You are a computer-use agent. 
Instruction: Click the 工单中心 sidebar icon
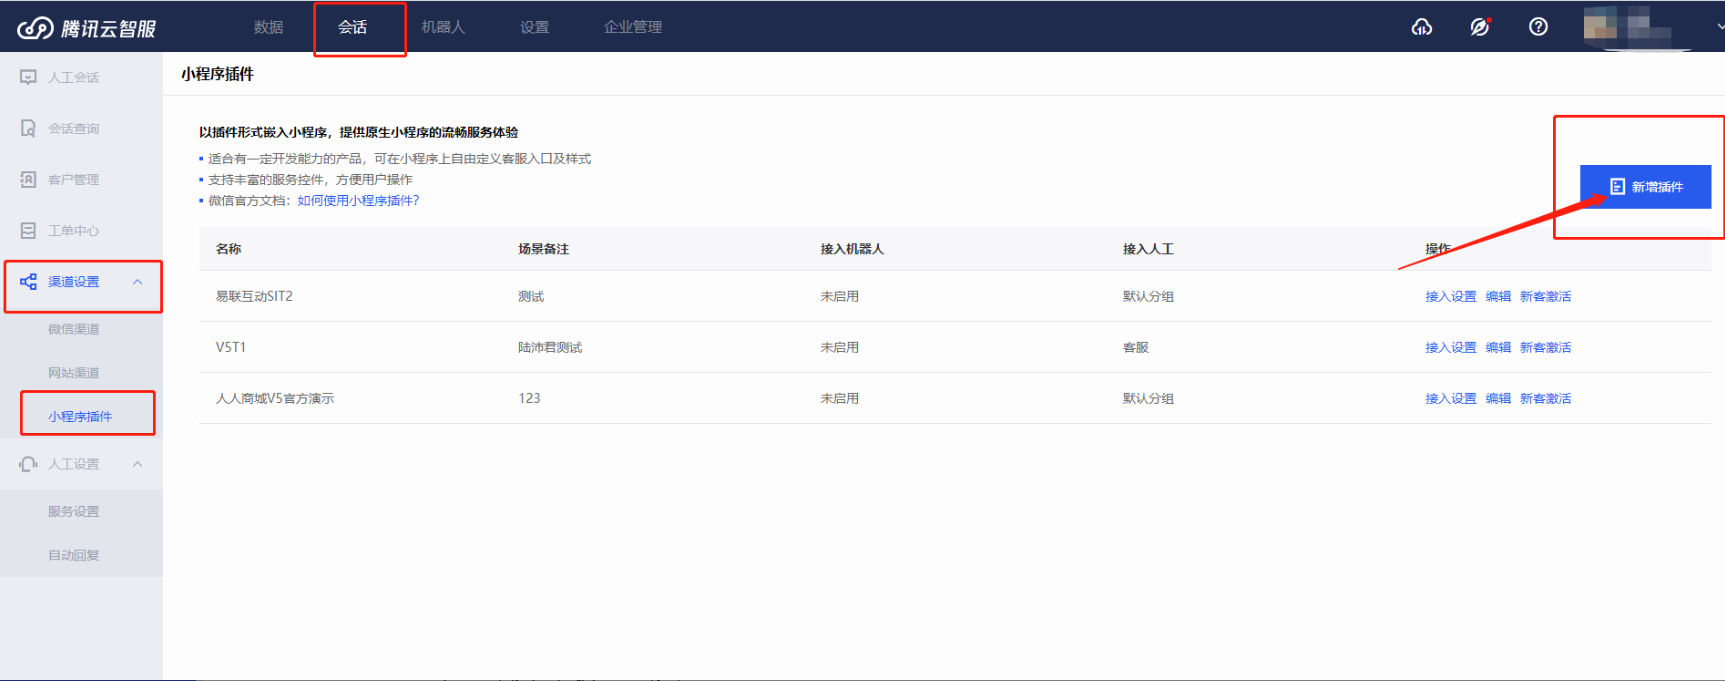click(x=28, y=230)
